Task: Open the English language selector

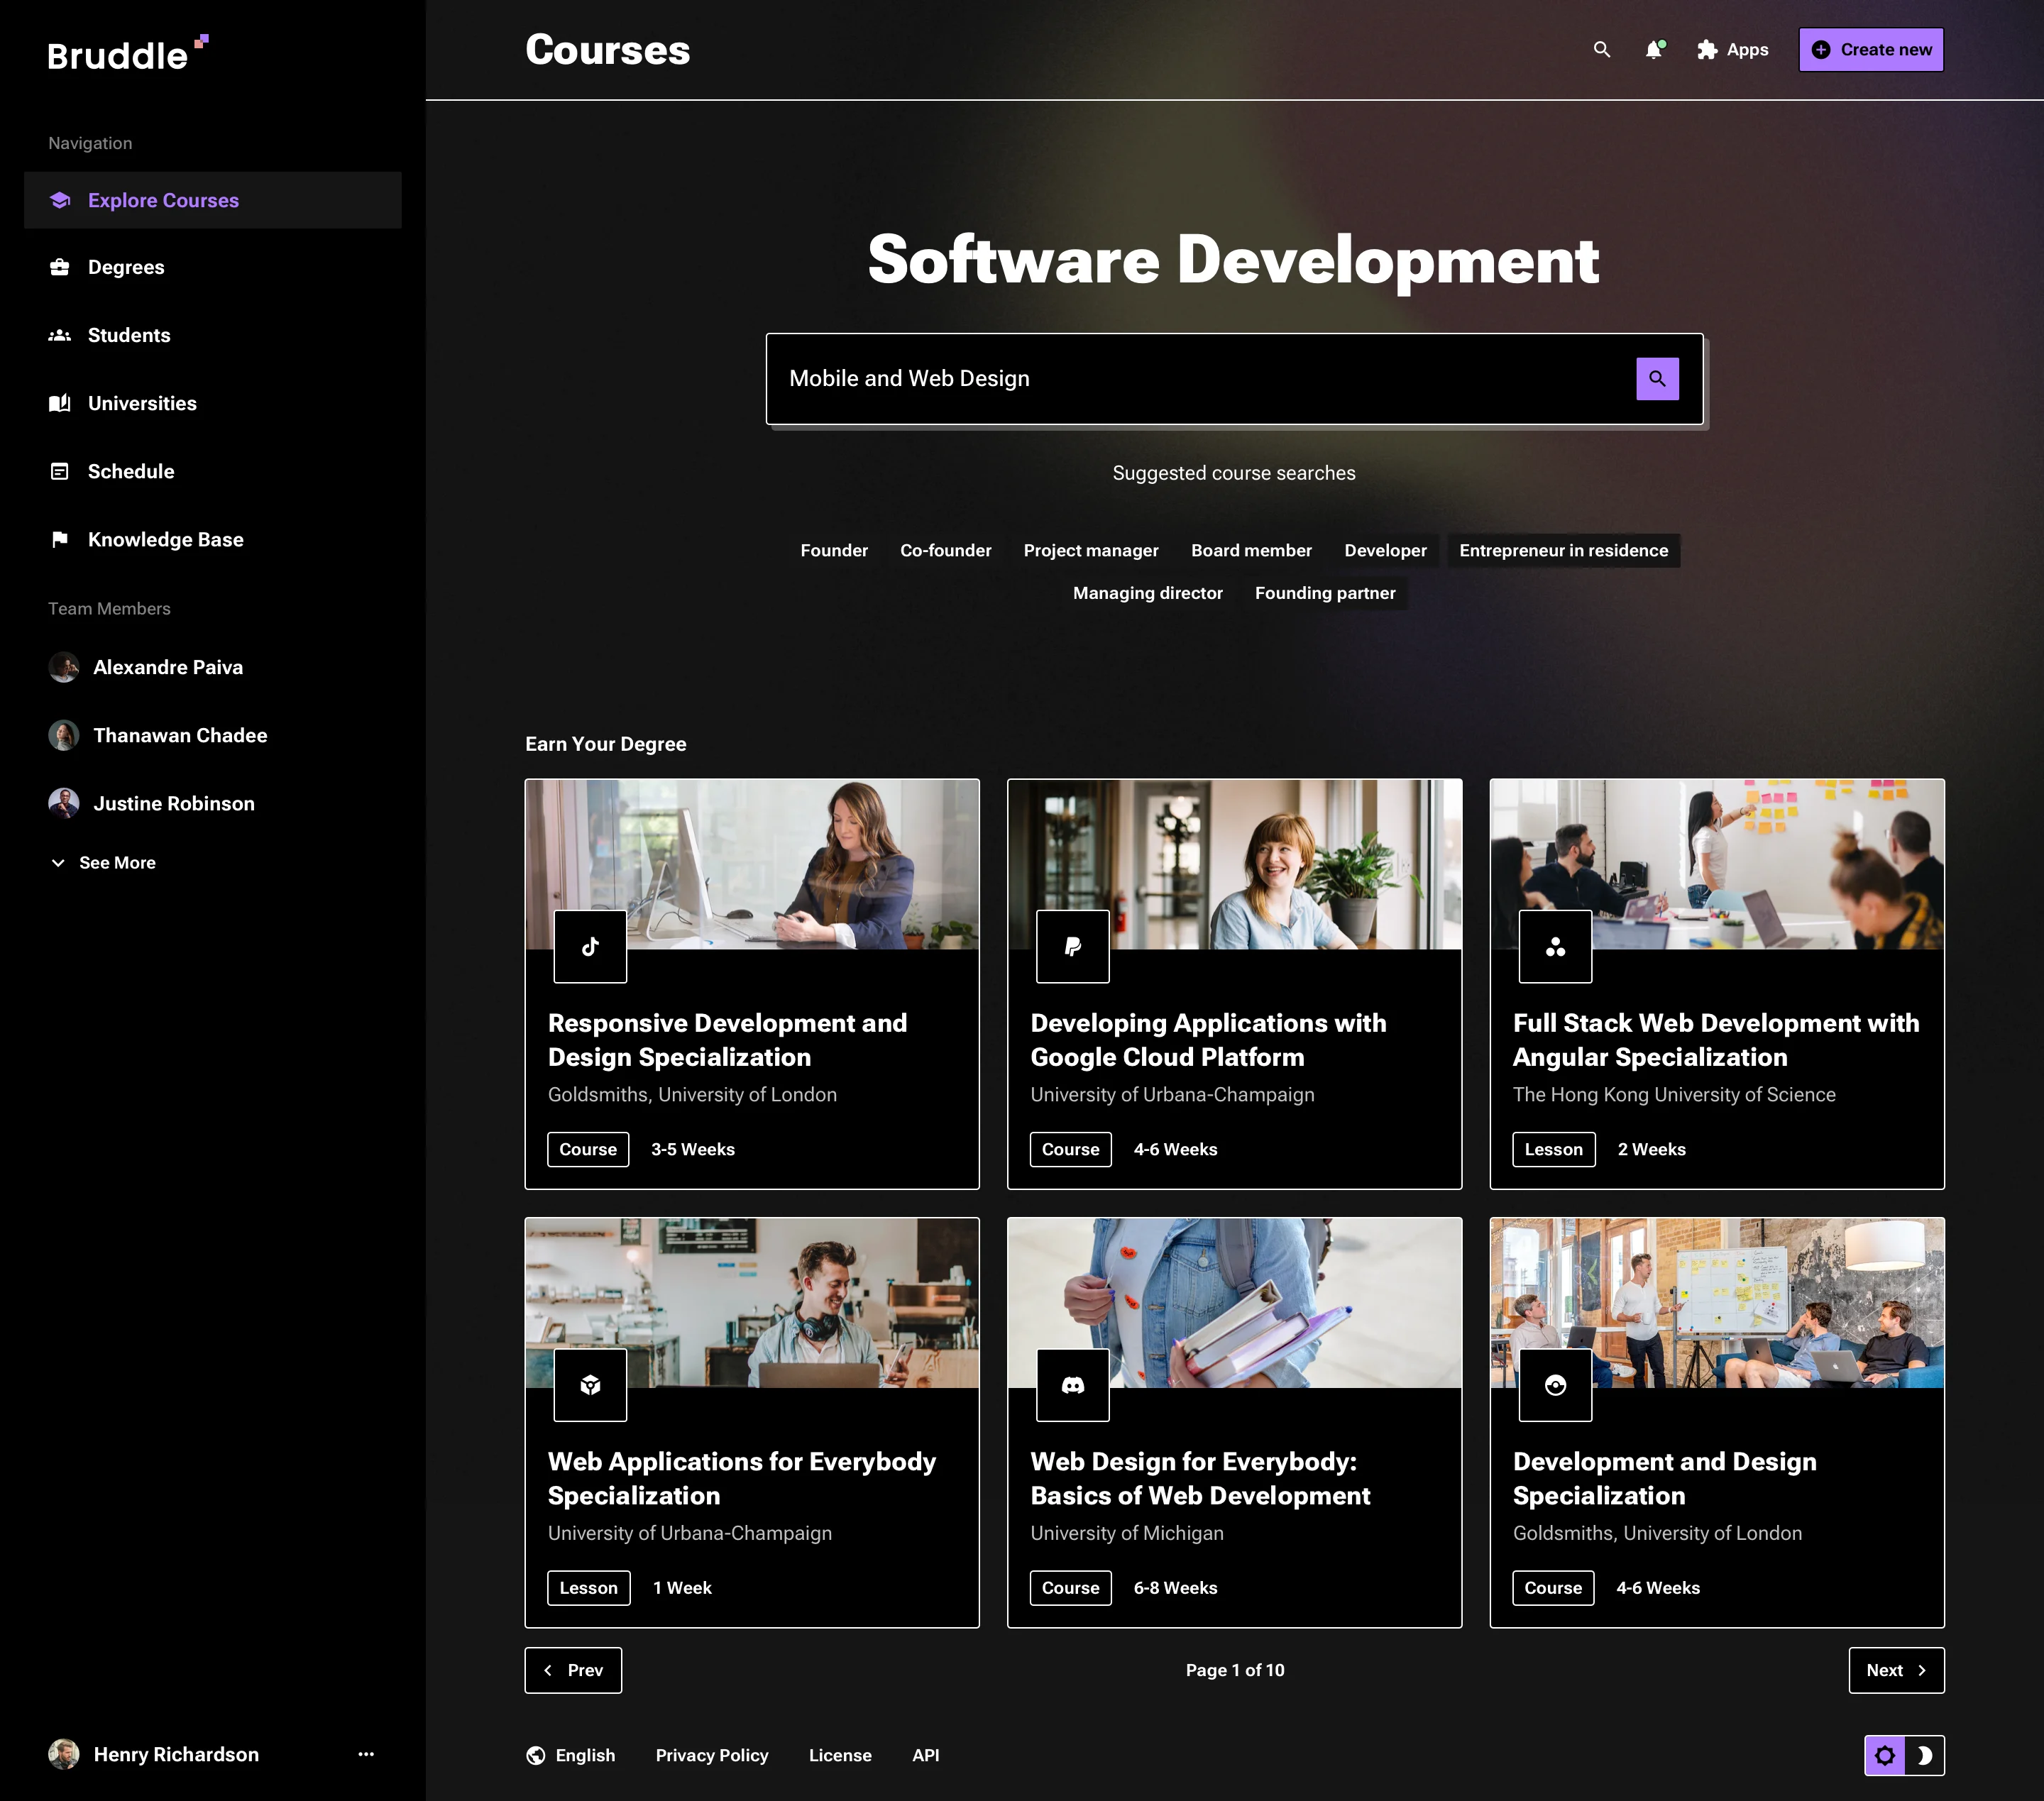Action: (571, 1755)
